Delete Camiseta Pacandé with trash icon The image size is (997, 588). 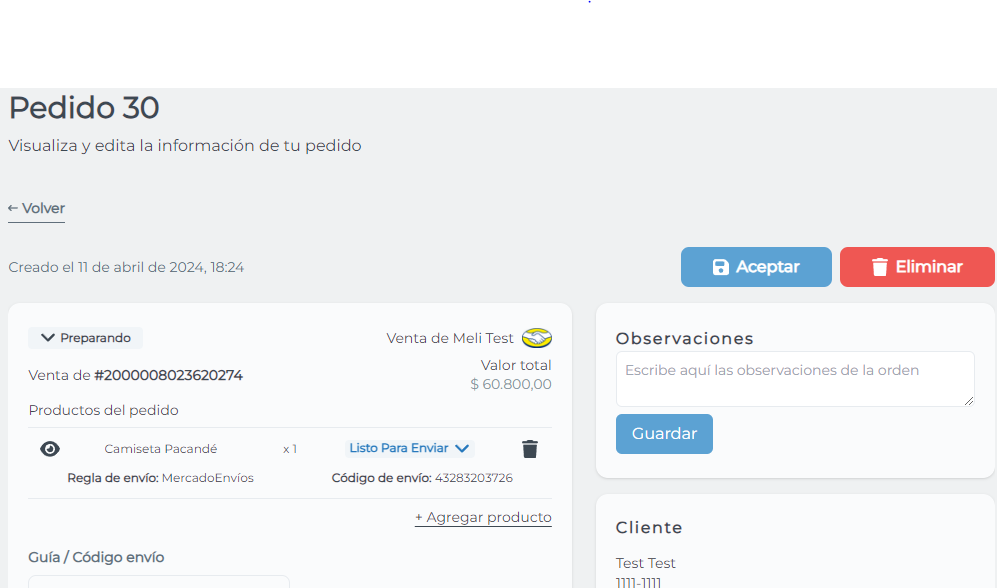tap(530, 449)
